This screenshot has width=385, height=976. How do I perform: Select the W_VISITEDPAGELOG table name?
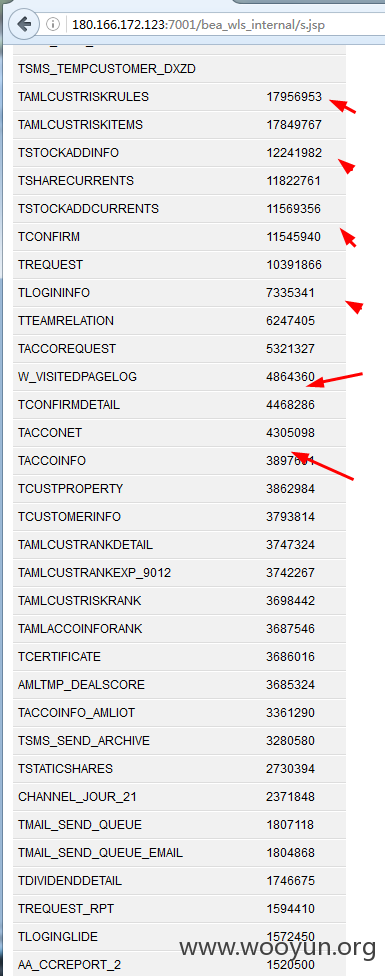[x=77, y=377]
